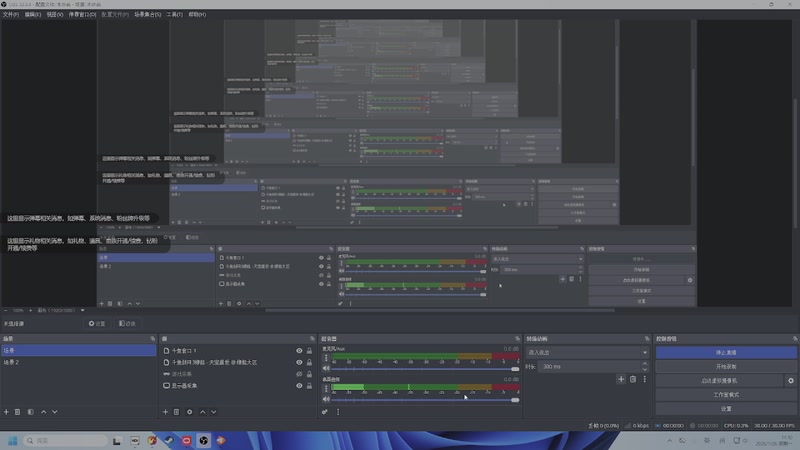Show the hidden 游戏采集 source
Image resolution: width=800 pixels, height=450 pixels.
pyautogui.click(x=299, y=374)
